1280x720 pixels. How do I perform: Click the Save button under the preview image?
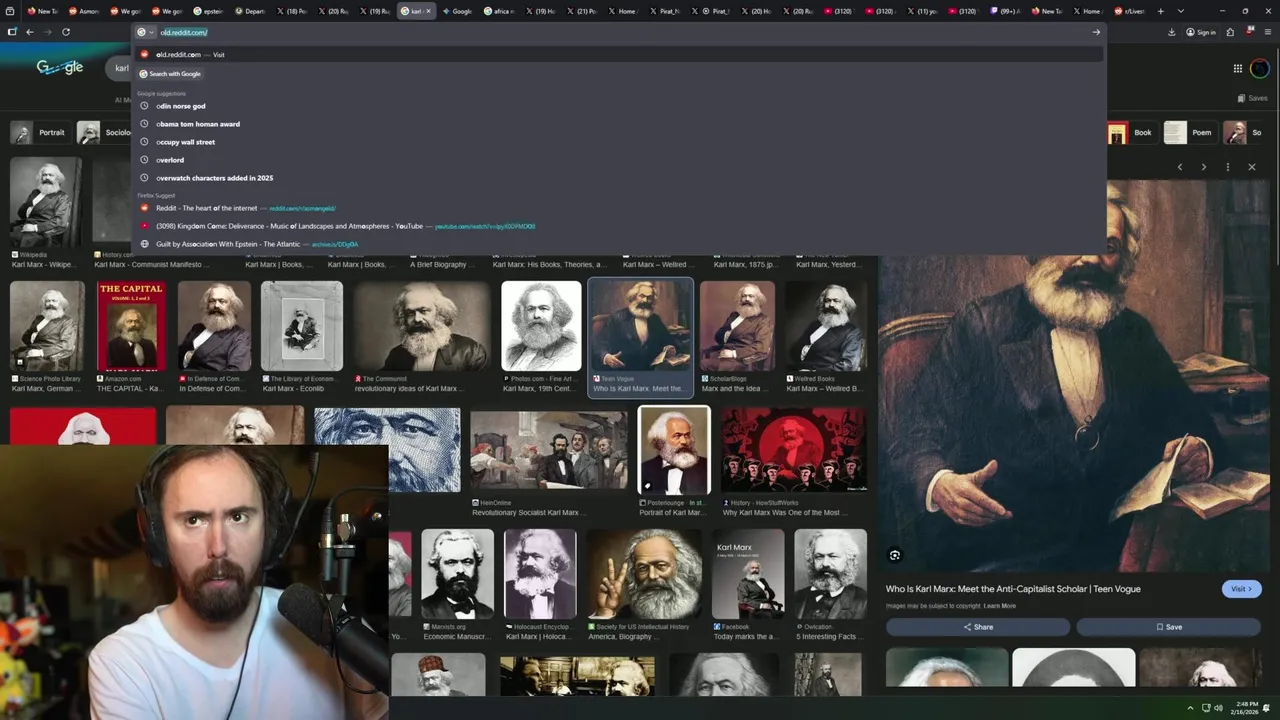click(1169, 627)
